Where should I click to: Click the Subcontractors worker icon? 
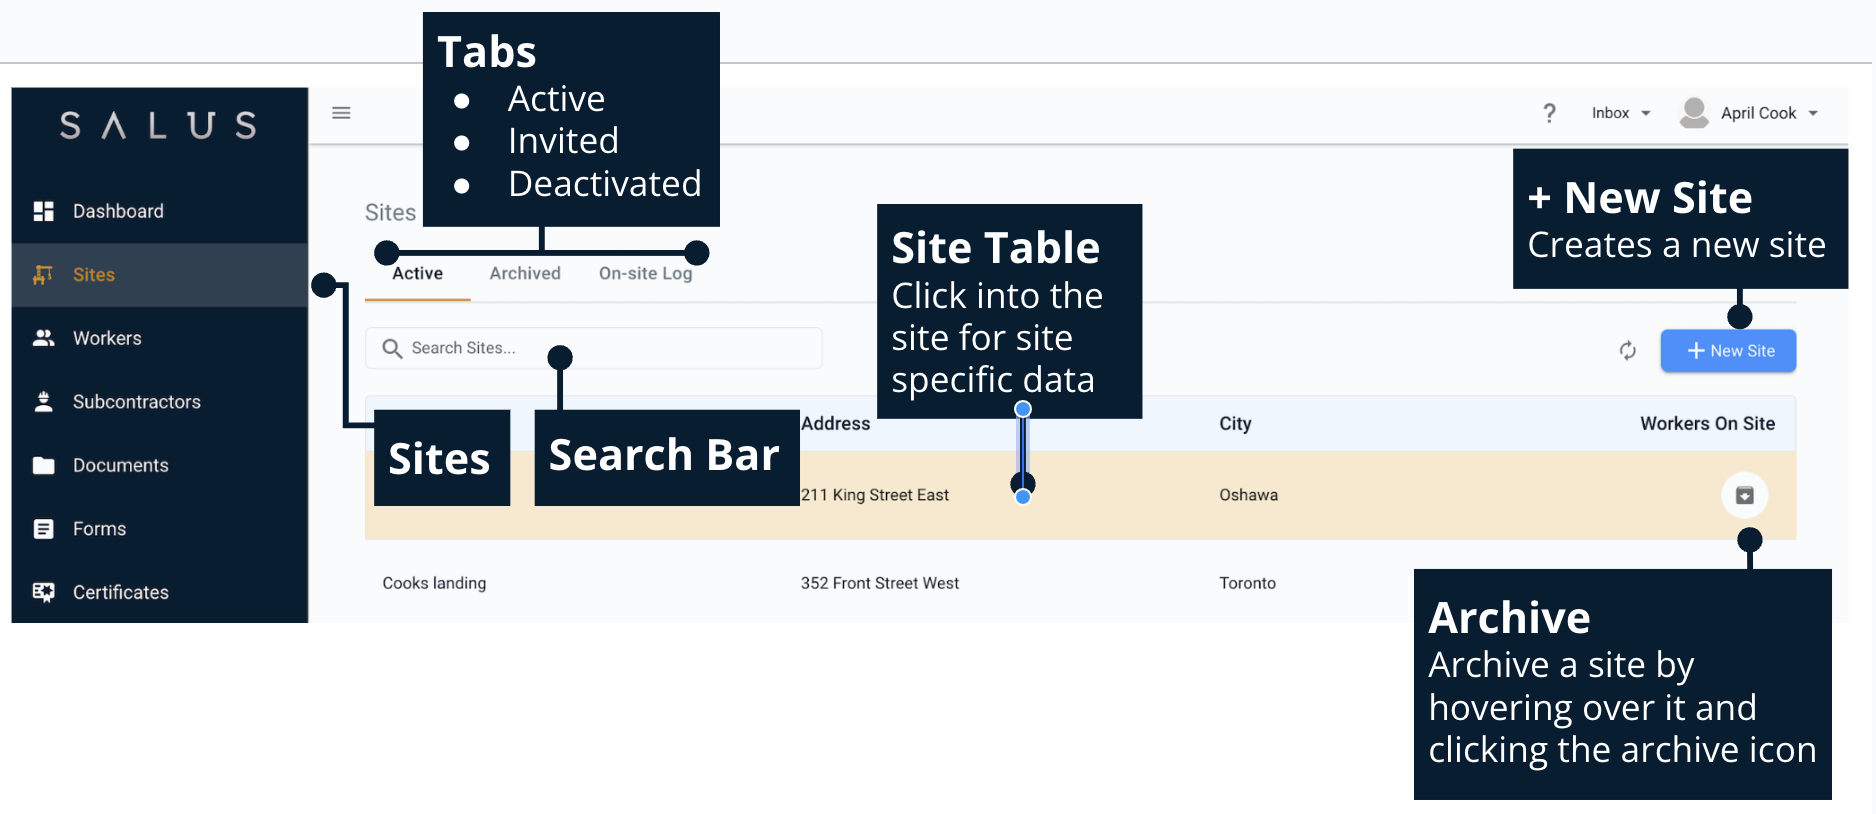tap(43, 402)
